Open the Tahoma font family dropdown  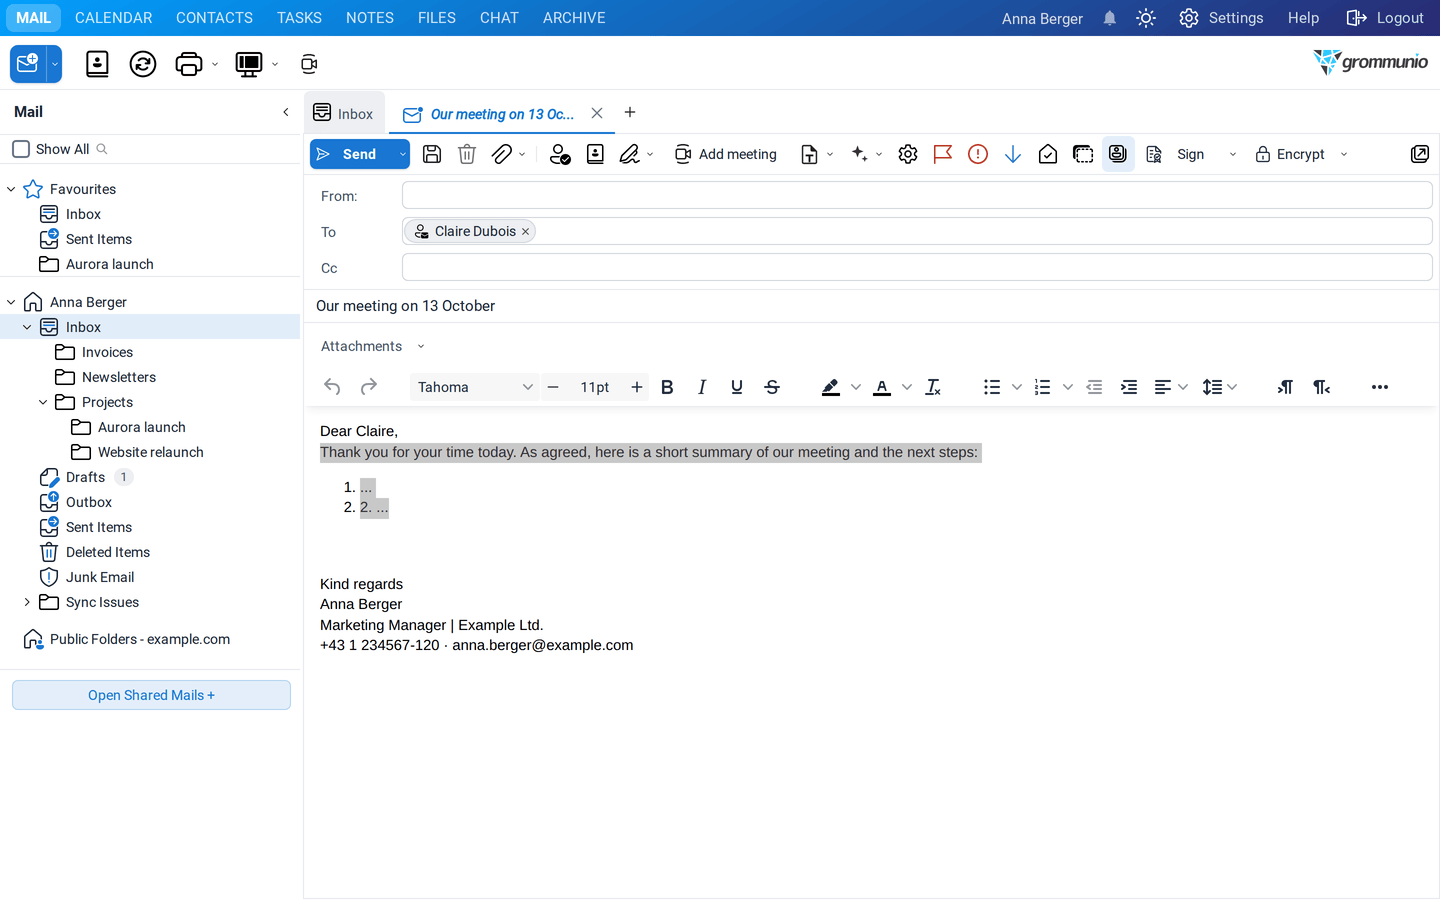(x=474, y=387)
